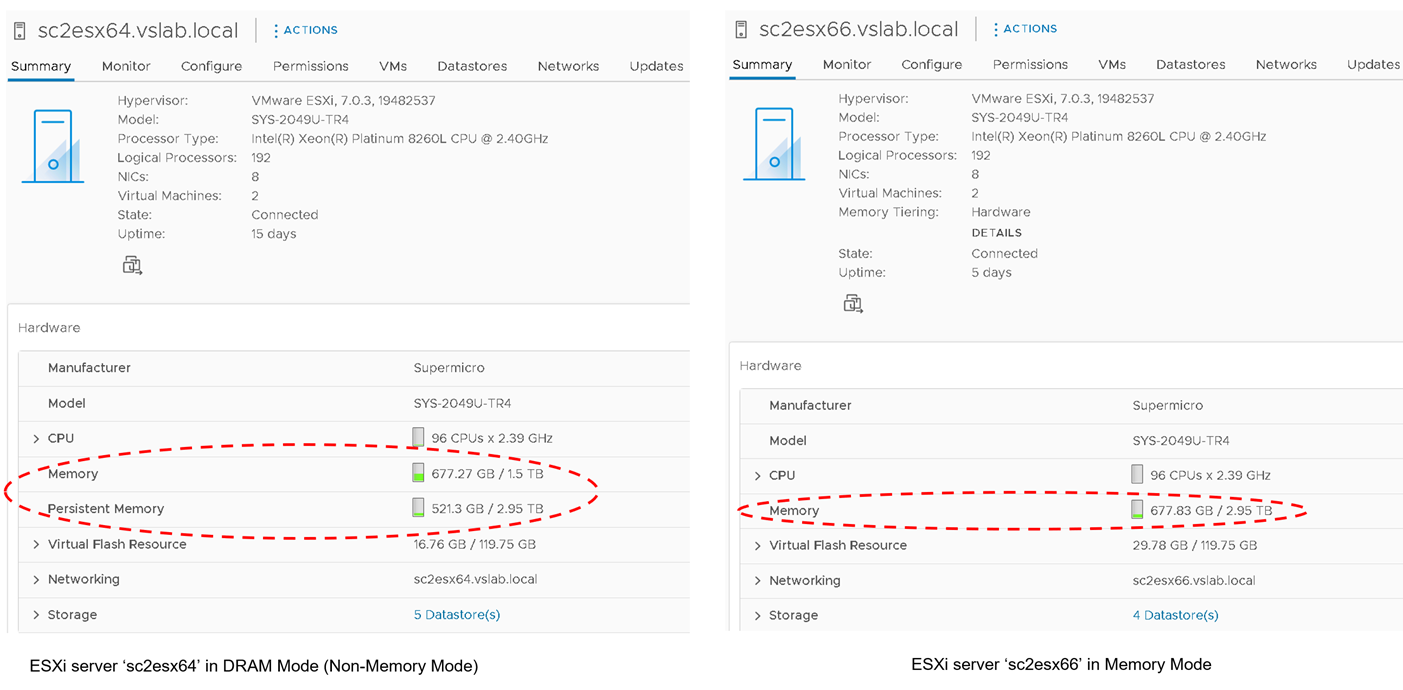Click Memory value 677.83 GB / 2.95 TB
Screen dimensions: 1403x690
(x=1213, y=511)
